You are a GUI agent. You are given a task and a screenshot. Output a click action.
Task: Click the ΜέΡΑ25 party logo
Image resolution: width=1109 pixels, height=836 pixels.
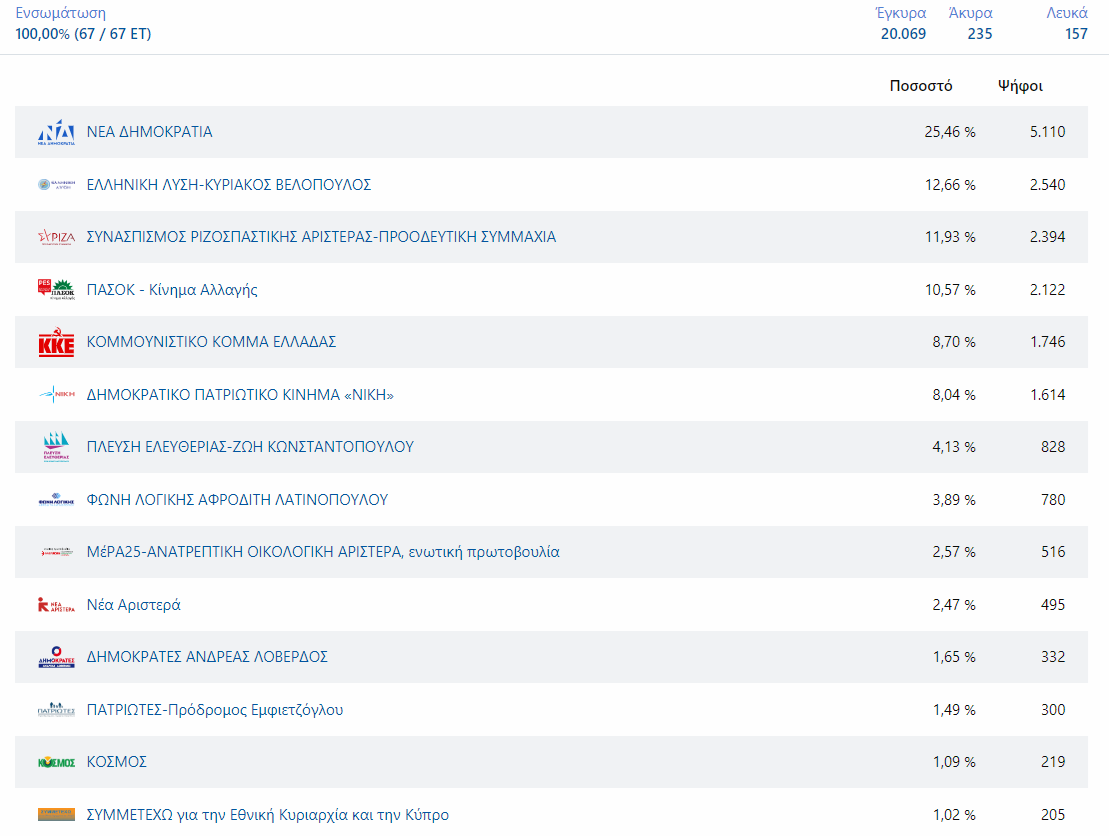pos(56,552)
